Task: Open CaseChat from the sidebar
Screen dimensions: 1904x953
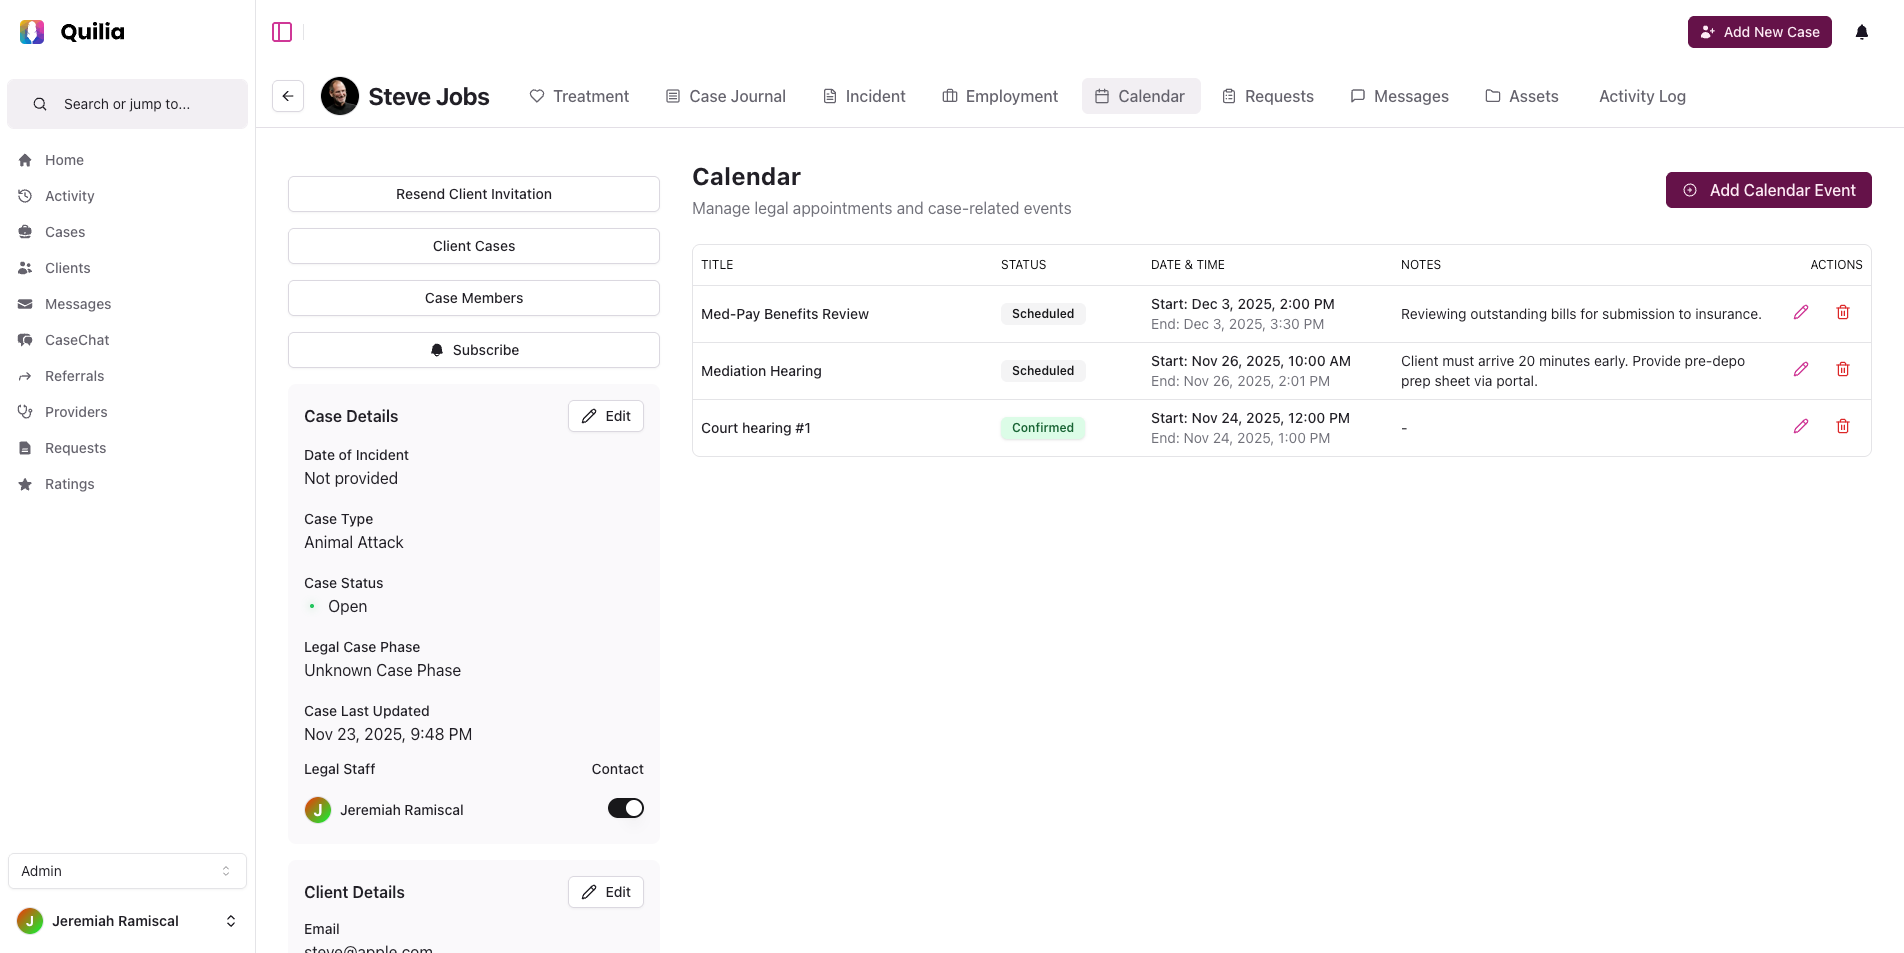Action: click(x=77, y=340)
